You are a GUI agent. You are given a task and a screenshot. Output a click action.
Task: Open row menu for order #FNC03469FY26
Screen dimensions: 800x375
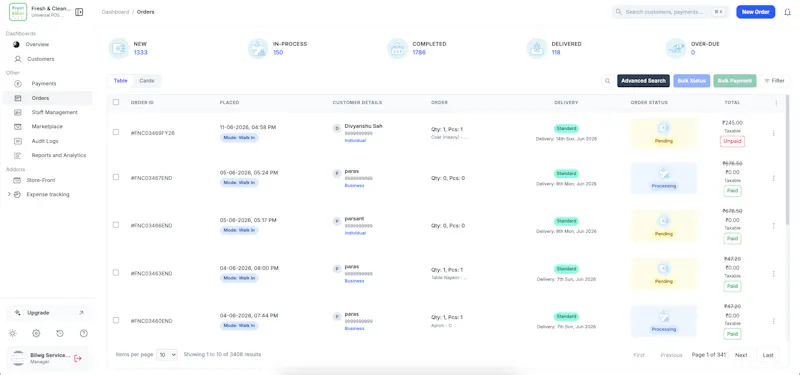pyautogui.click(x=773, y=133)
